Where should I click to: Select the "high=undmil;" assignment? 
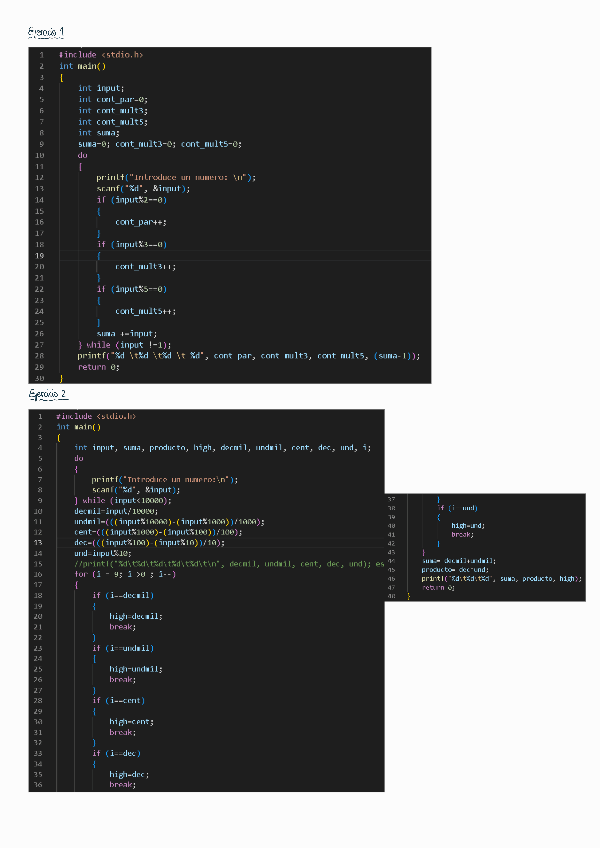[x=136, y=668]
